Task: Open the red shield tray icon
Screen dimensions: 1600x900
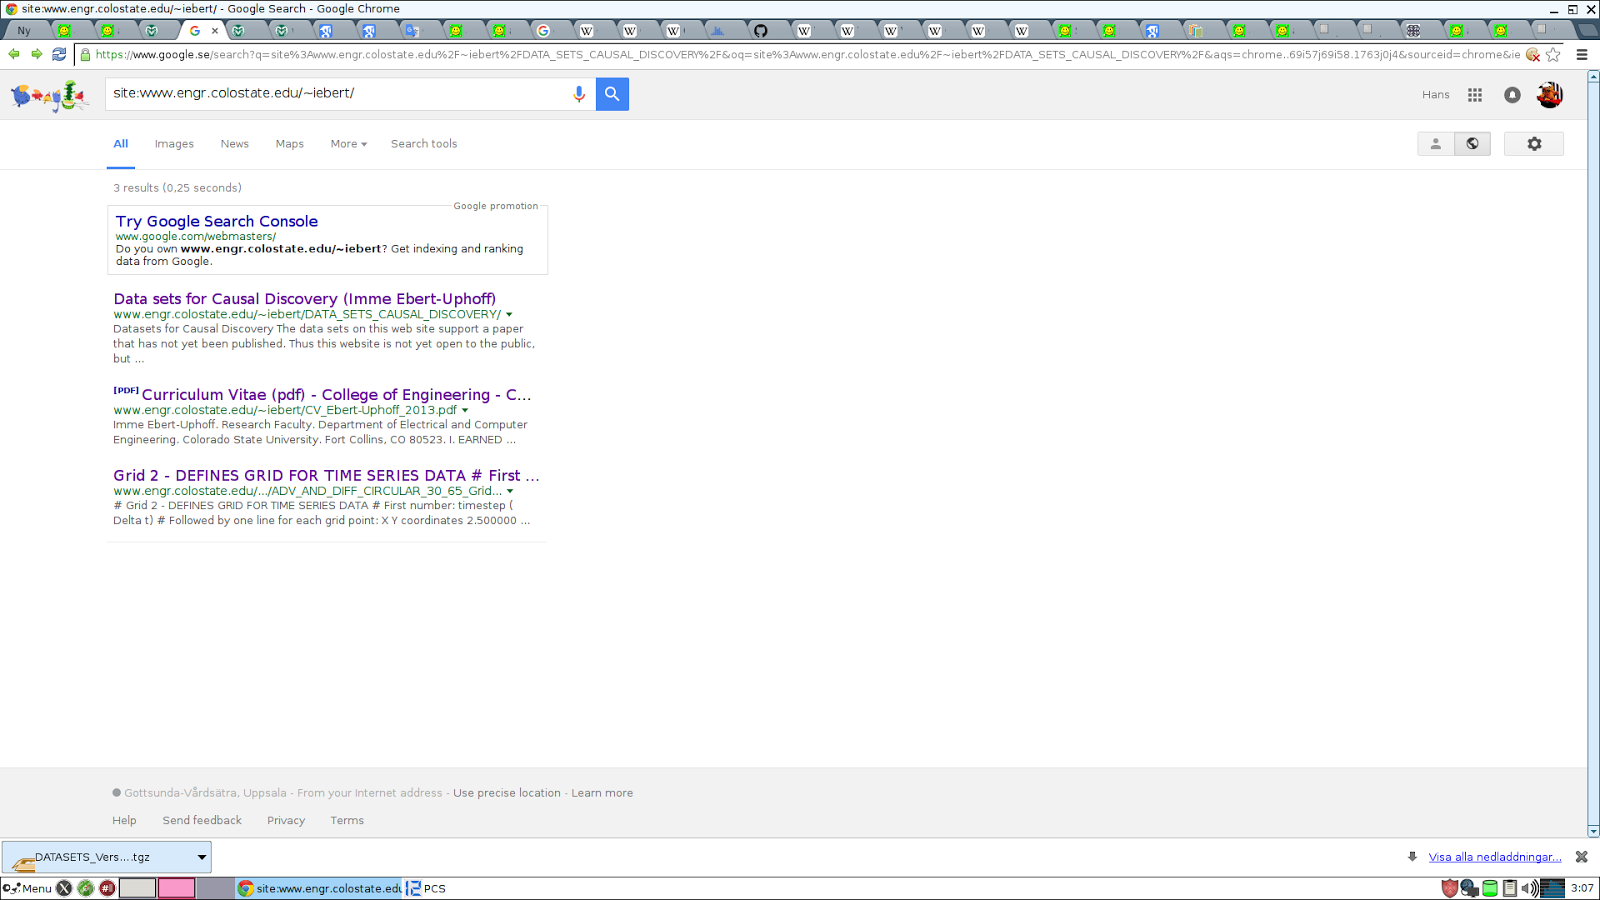Action: coord(1450,888)
